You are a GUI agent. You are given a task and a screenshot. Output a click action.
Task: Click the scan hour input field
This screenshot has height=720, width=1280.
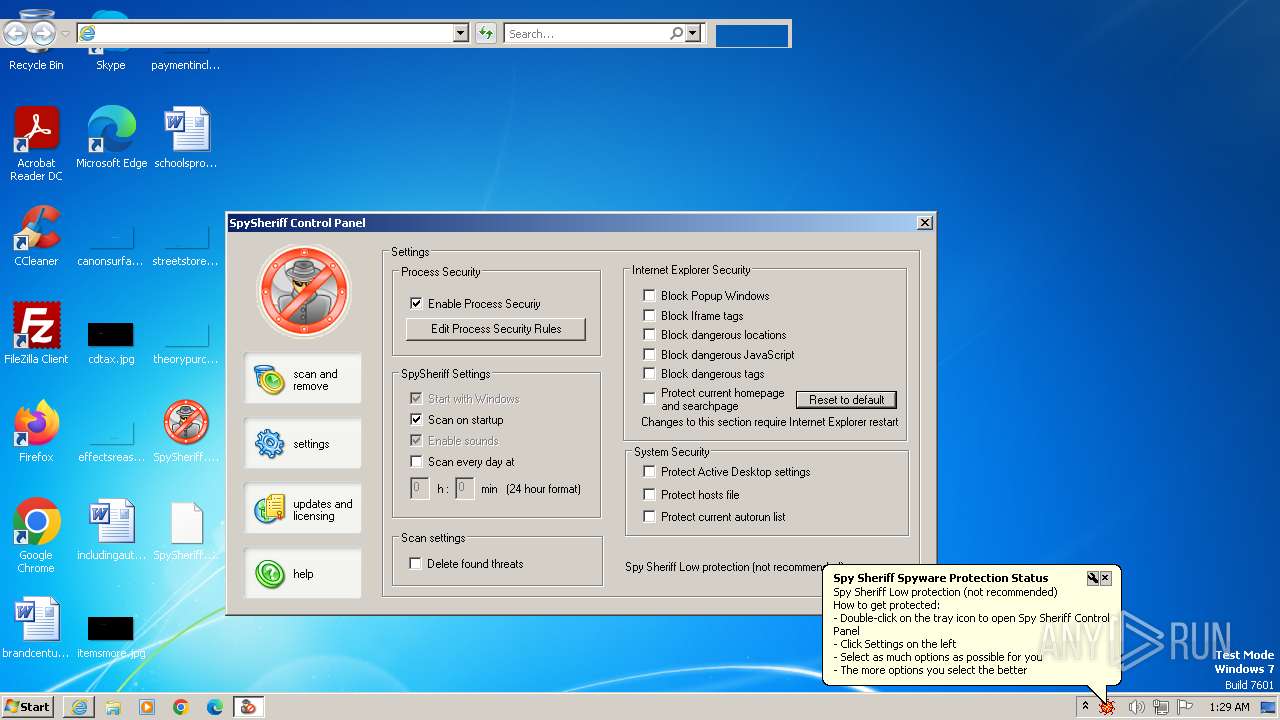tap(420, 489)
